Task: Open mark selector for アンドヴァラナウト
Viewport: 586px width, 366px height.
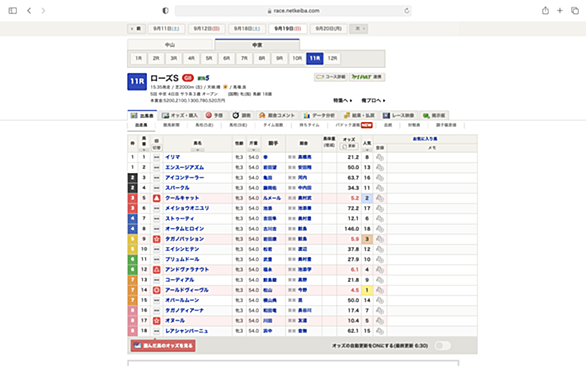Action: pyautogui.click(x=157, y=270)
